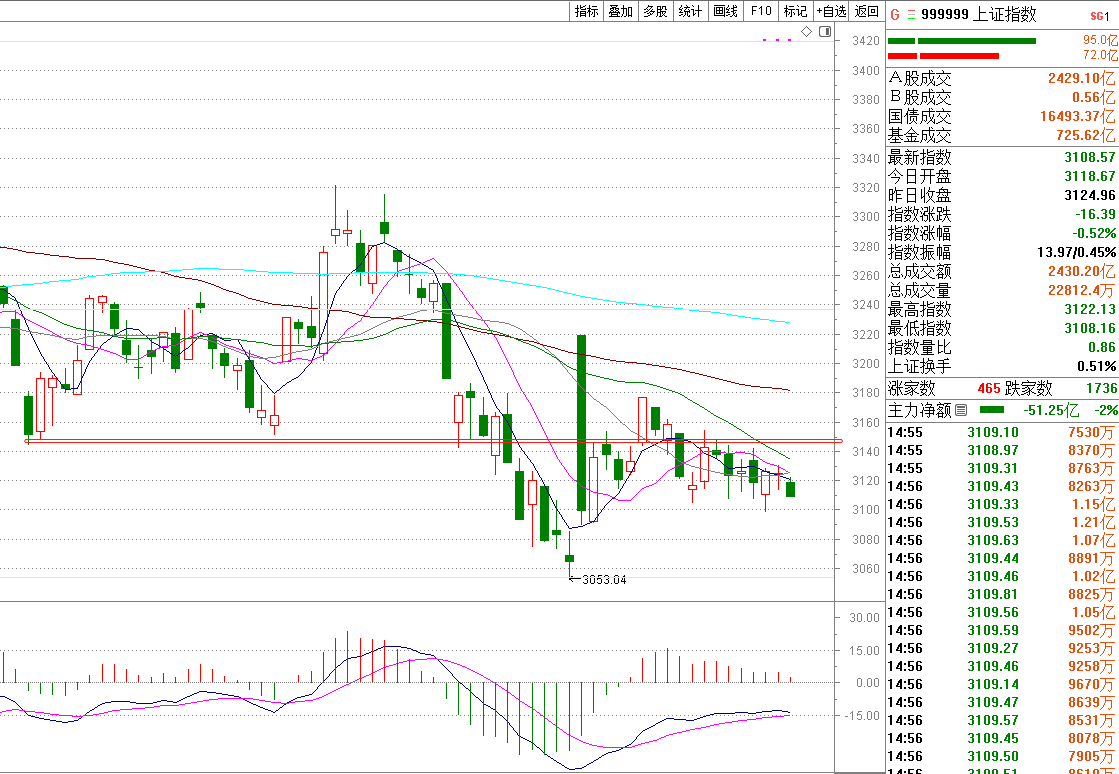Click the 今日开盘 value 3118.67

(x=1089, y=176)
